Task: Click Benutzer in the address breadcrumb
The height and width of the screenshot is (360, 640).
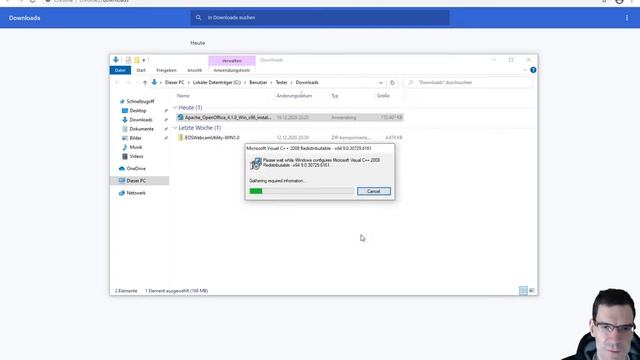Action: 258,82
